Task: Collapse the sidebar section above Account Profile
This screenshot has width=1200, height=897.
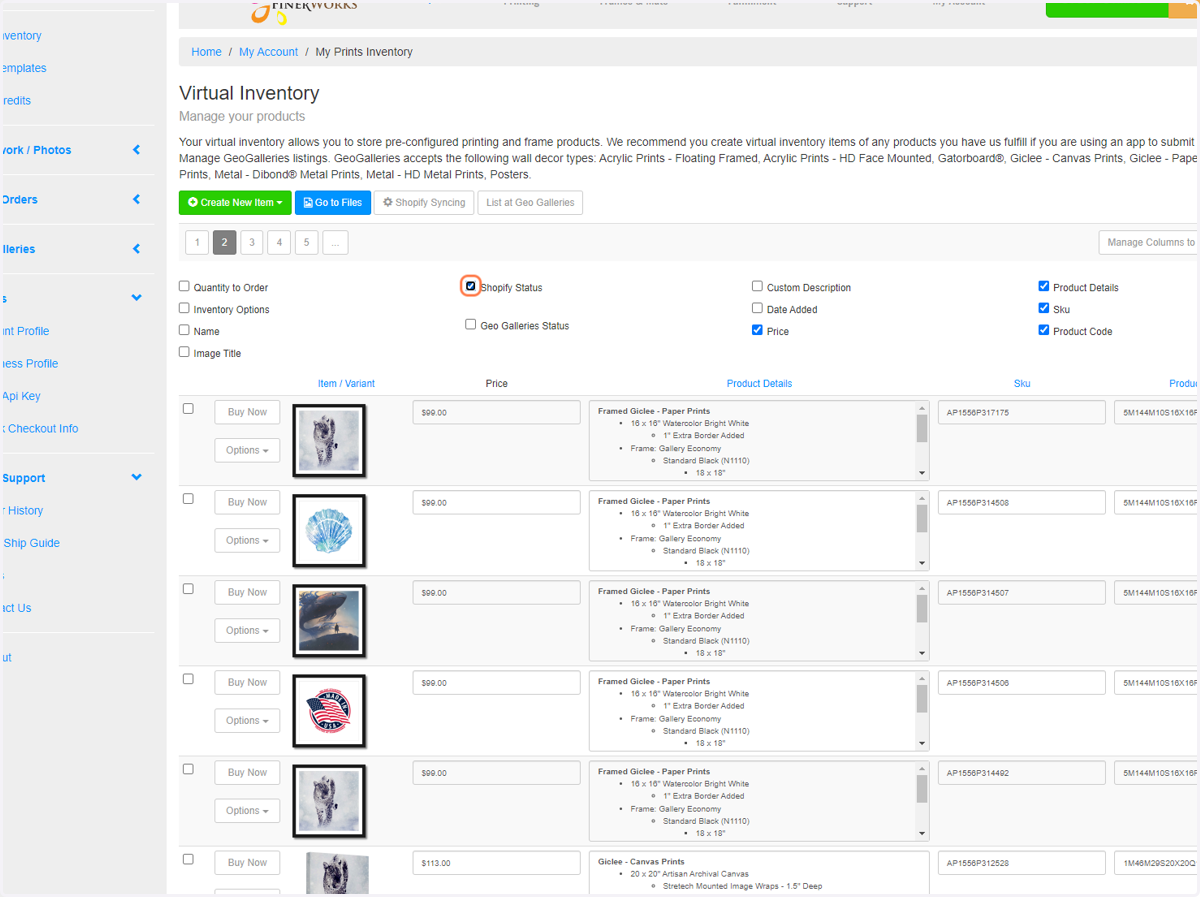Action: pos(136,298)
